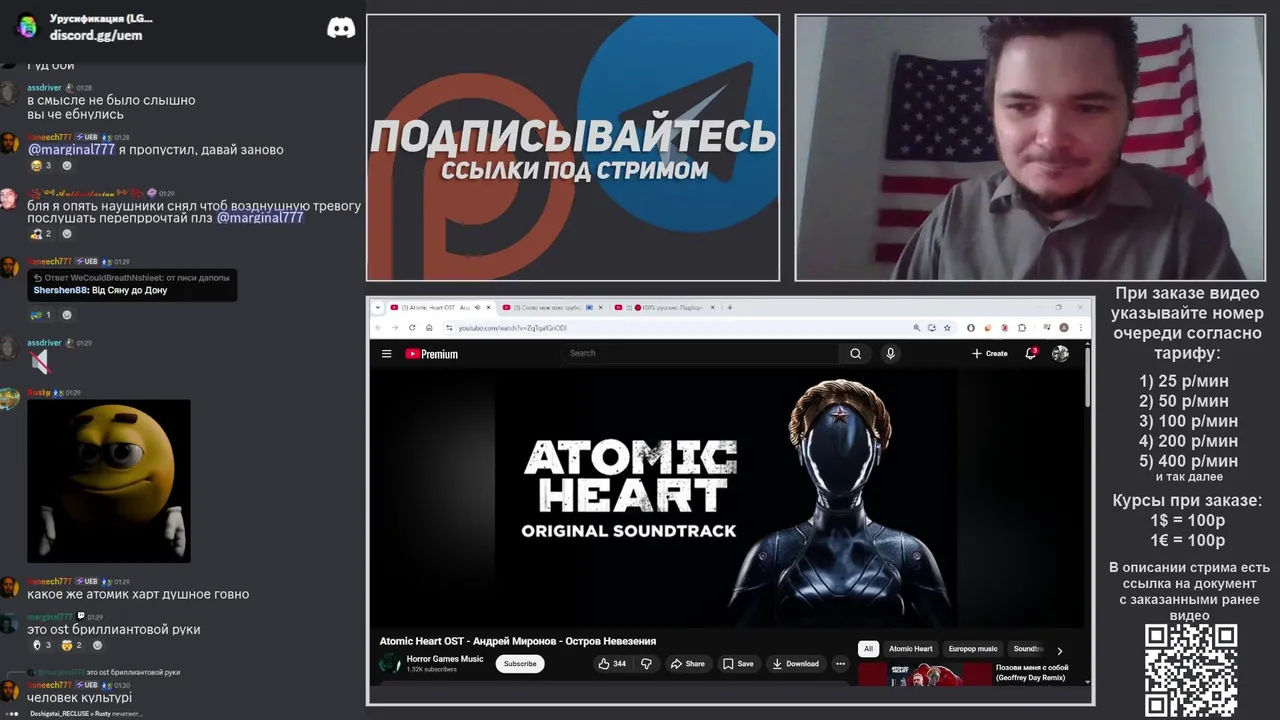Click @marginal777 mention in 'я пропустил' message

click(71, 150)
